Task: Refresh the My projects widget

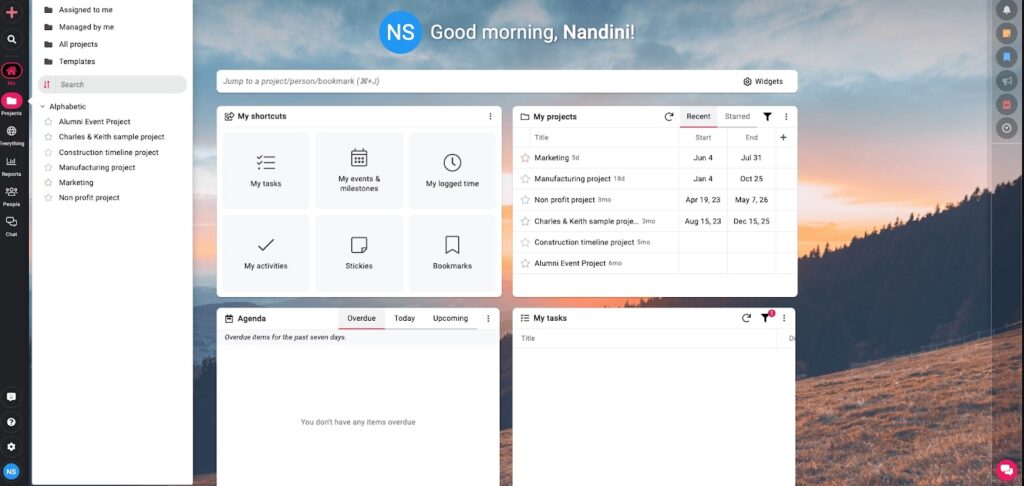Action: pyautogui.click(x=669, y=117)
